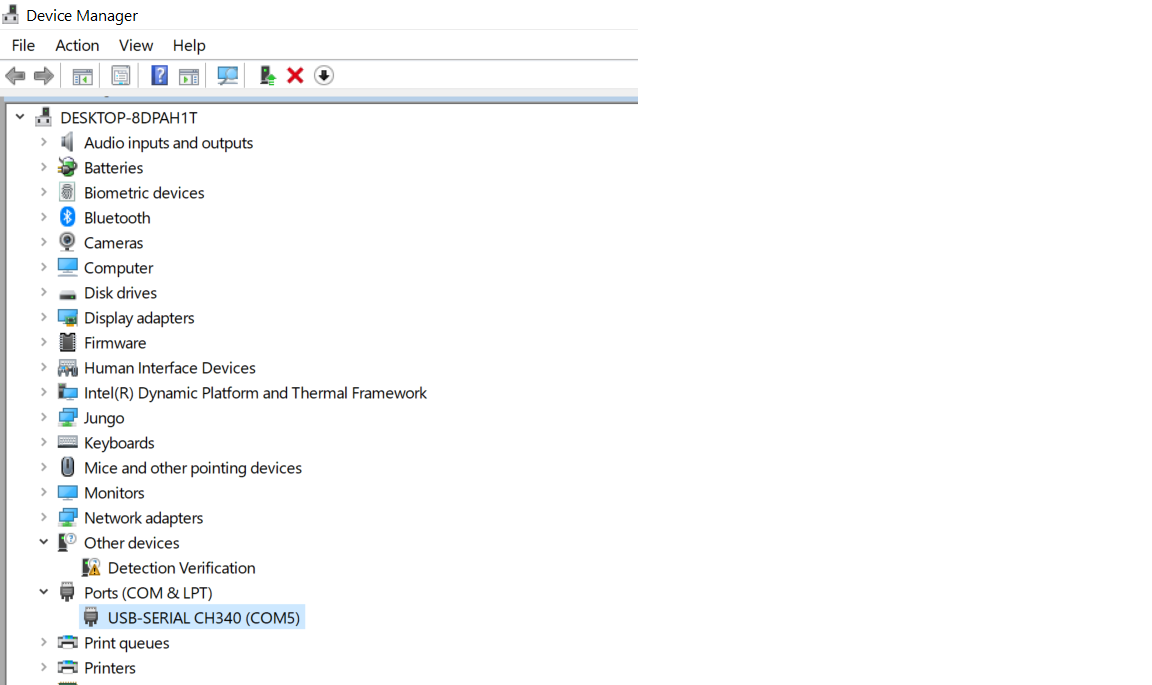Select the Jungo label
1152x685 pixels.
pos(104,417)
